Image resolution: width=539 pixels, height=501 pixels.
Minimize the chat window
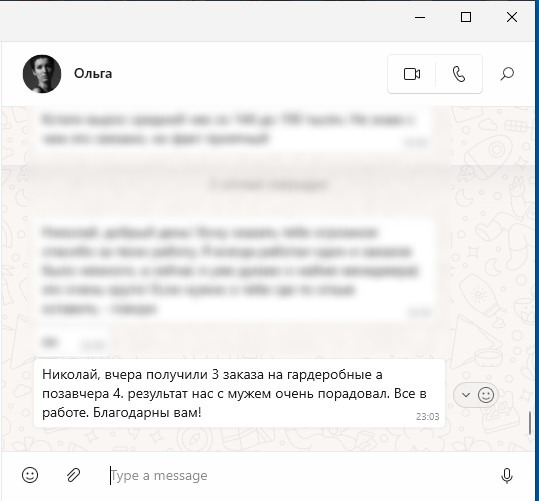[420, 17]
